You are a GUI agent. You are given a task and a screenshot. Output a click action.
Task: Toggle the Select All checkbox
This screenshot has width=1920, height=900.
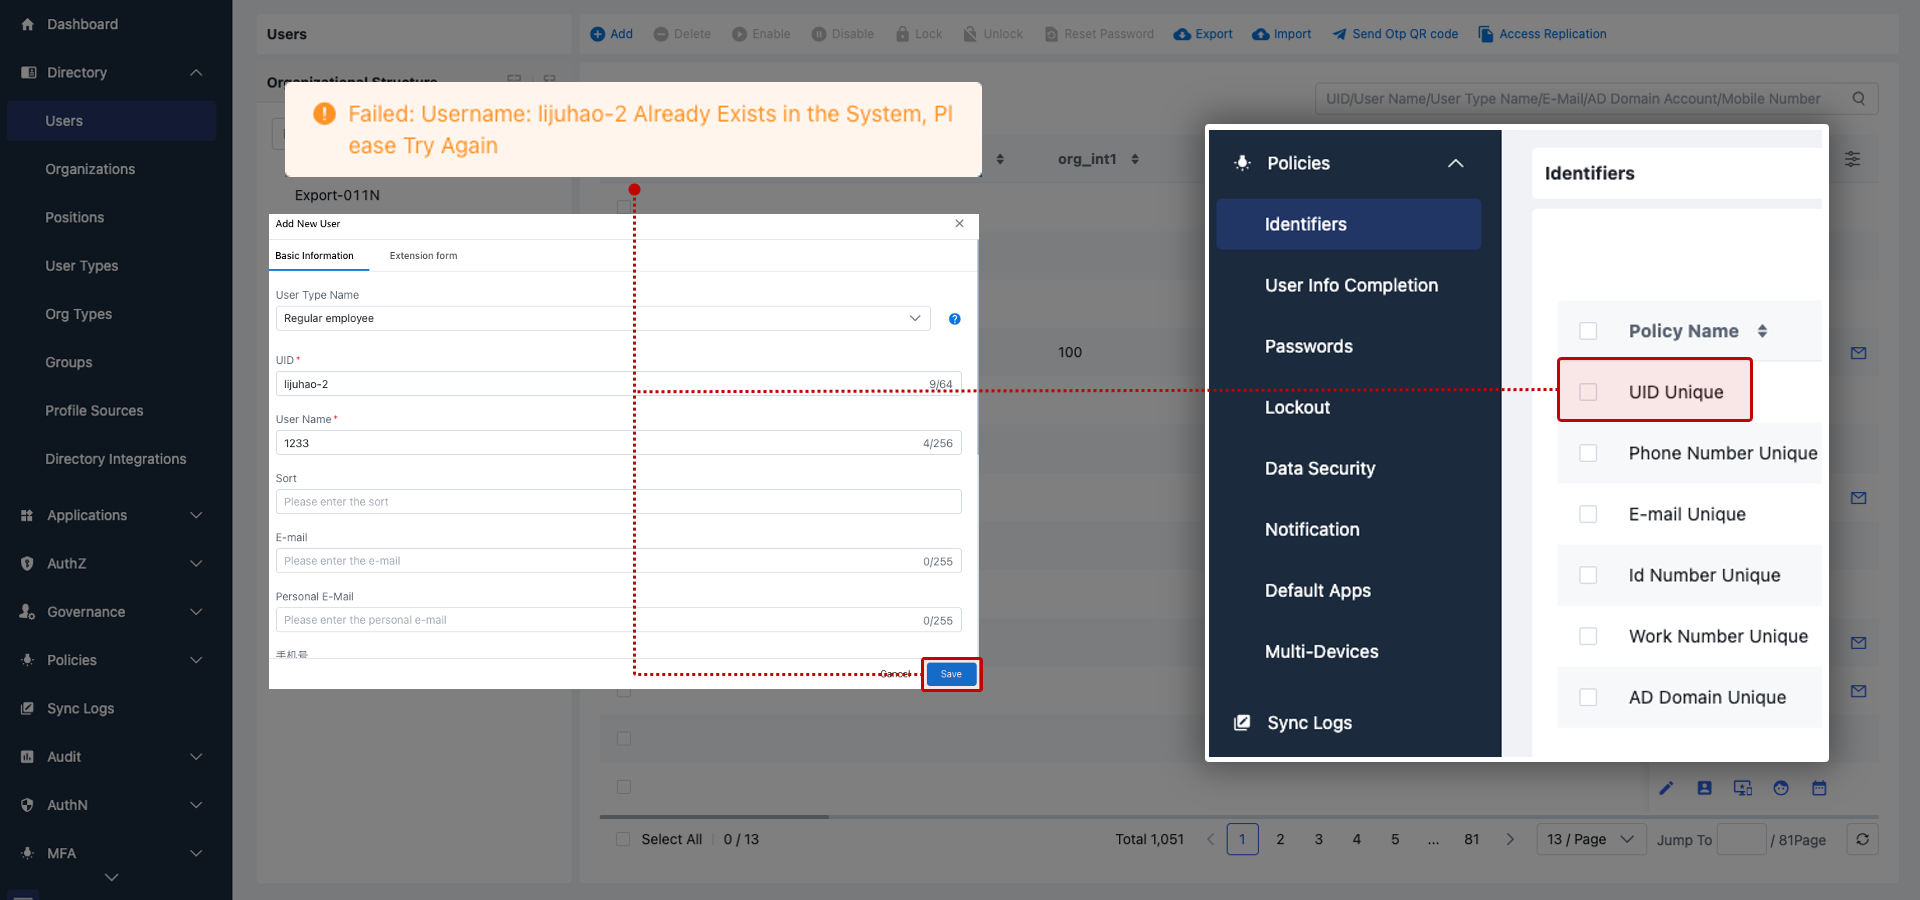click(x=624, y=839)
